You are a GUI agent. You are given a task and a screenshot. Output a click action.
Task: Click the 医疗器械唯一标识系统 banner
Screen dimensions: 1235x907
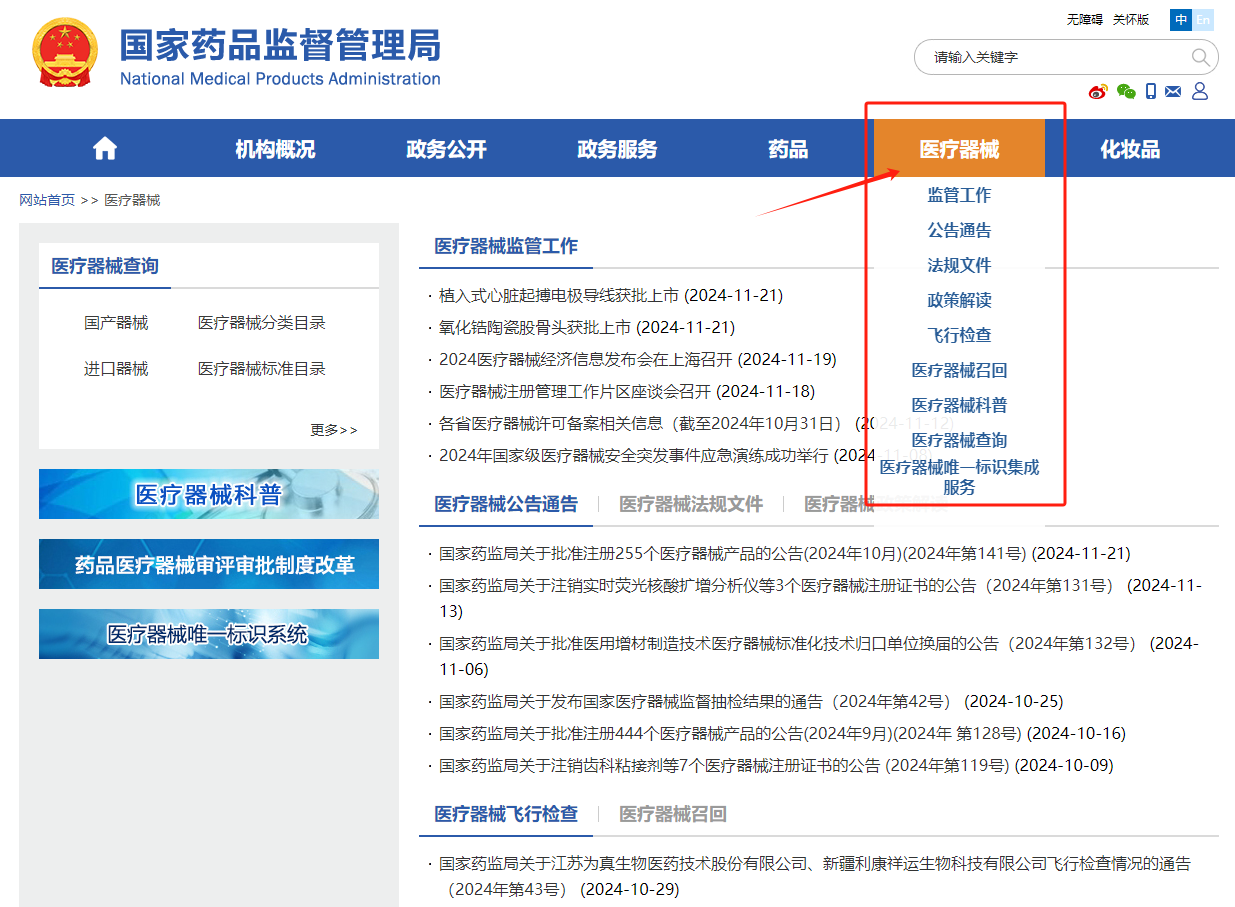(x=209, y=634)
